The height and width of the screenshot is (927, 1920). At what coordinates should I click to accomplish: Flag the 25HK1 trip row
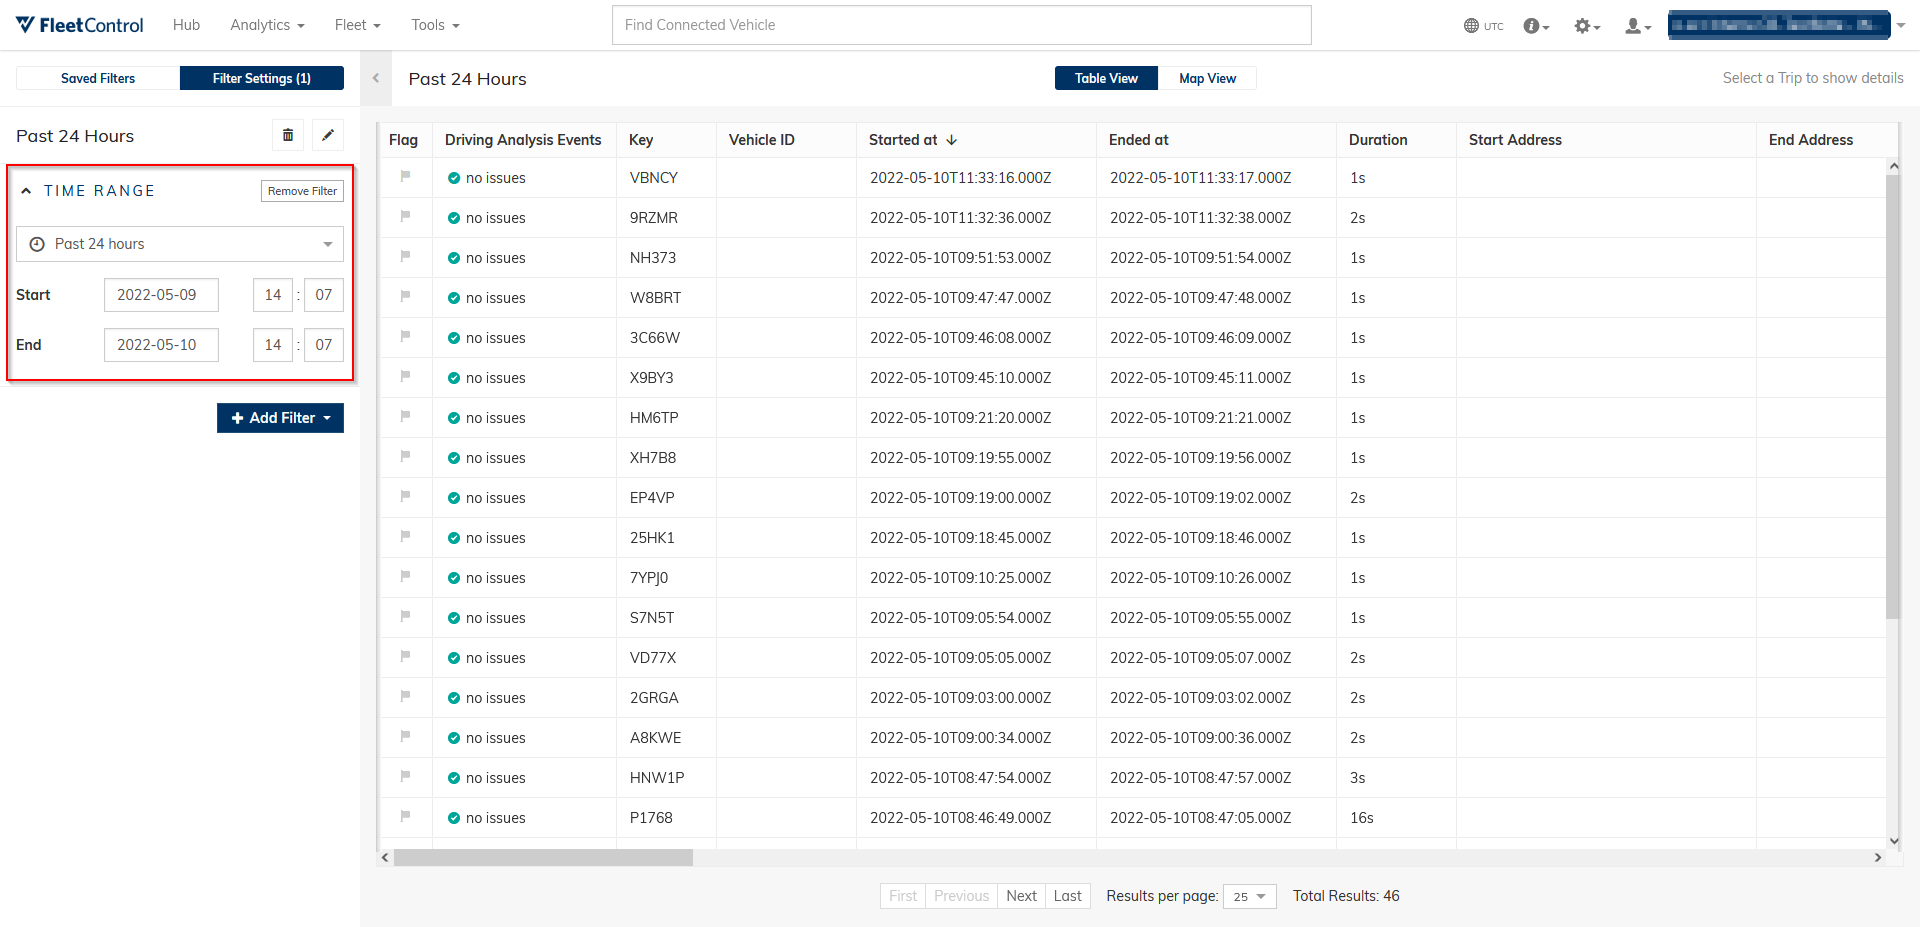[x=405, y=536]
